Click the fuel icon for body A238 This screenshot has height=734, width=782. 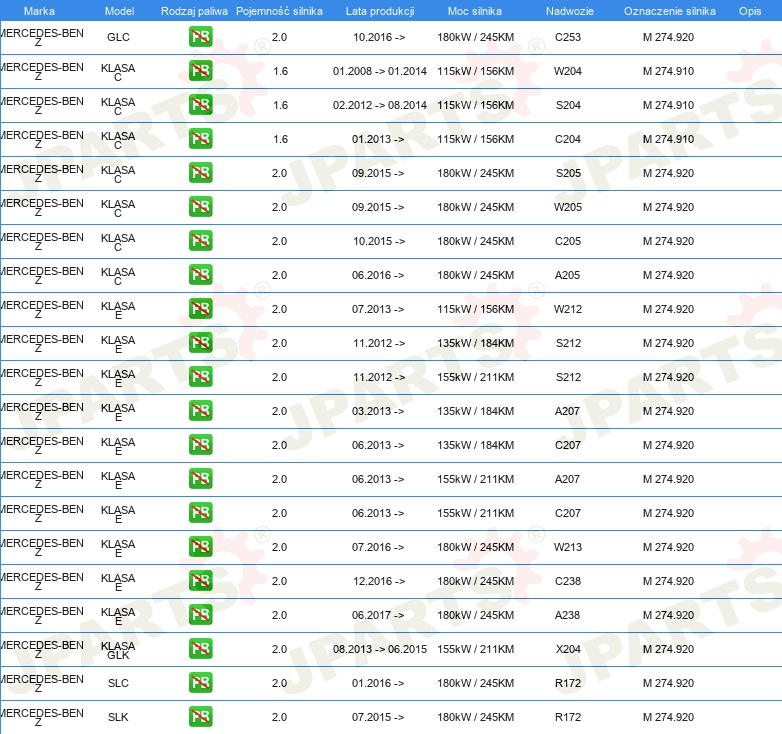200,616
